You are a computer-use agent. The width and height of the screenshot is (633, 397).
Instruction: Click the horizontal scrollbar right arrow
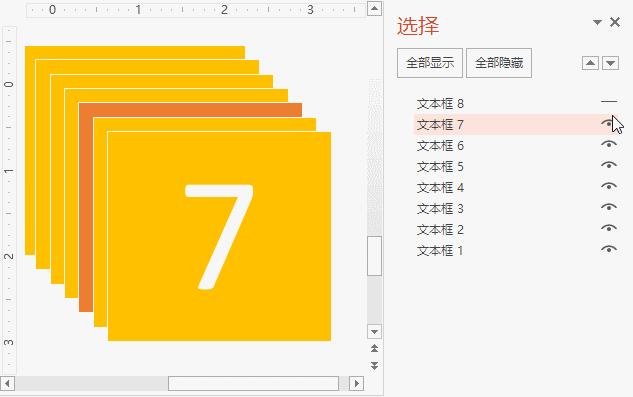356,383
